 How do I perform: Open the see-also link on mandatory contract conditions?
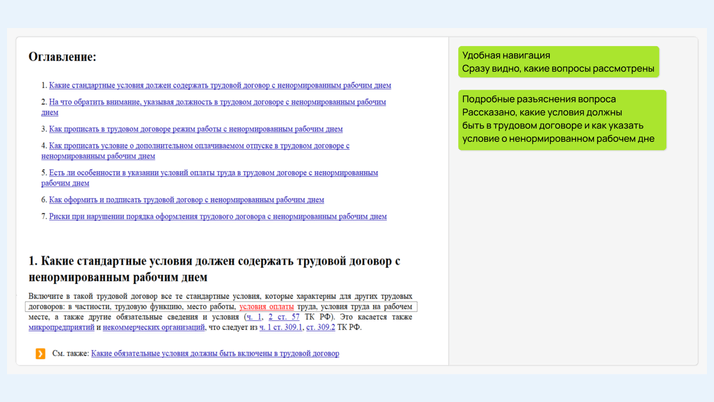coord(215,353)
